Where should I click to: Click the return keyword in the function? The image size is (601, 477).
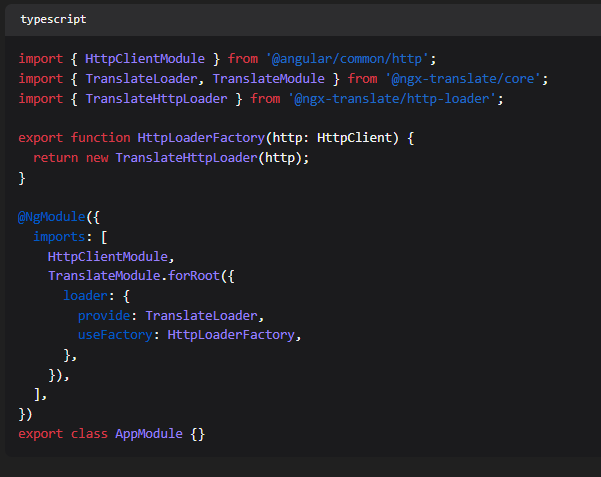54,157
